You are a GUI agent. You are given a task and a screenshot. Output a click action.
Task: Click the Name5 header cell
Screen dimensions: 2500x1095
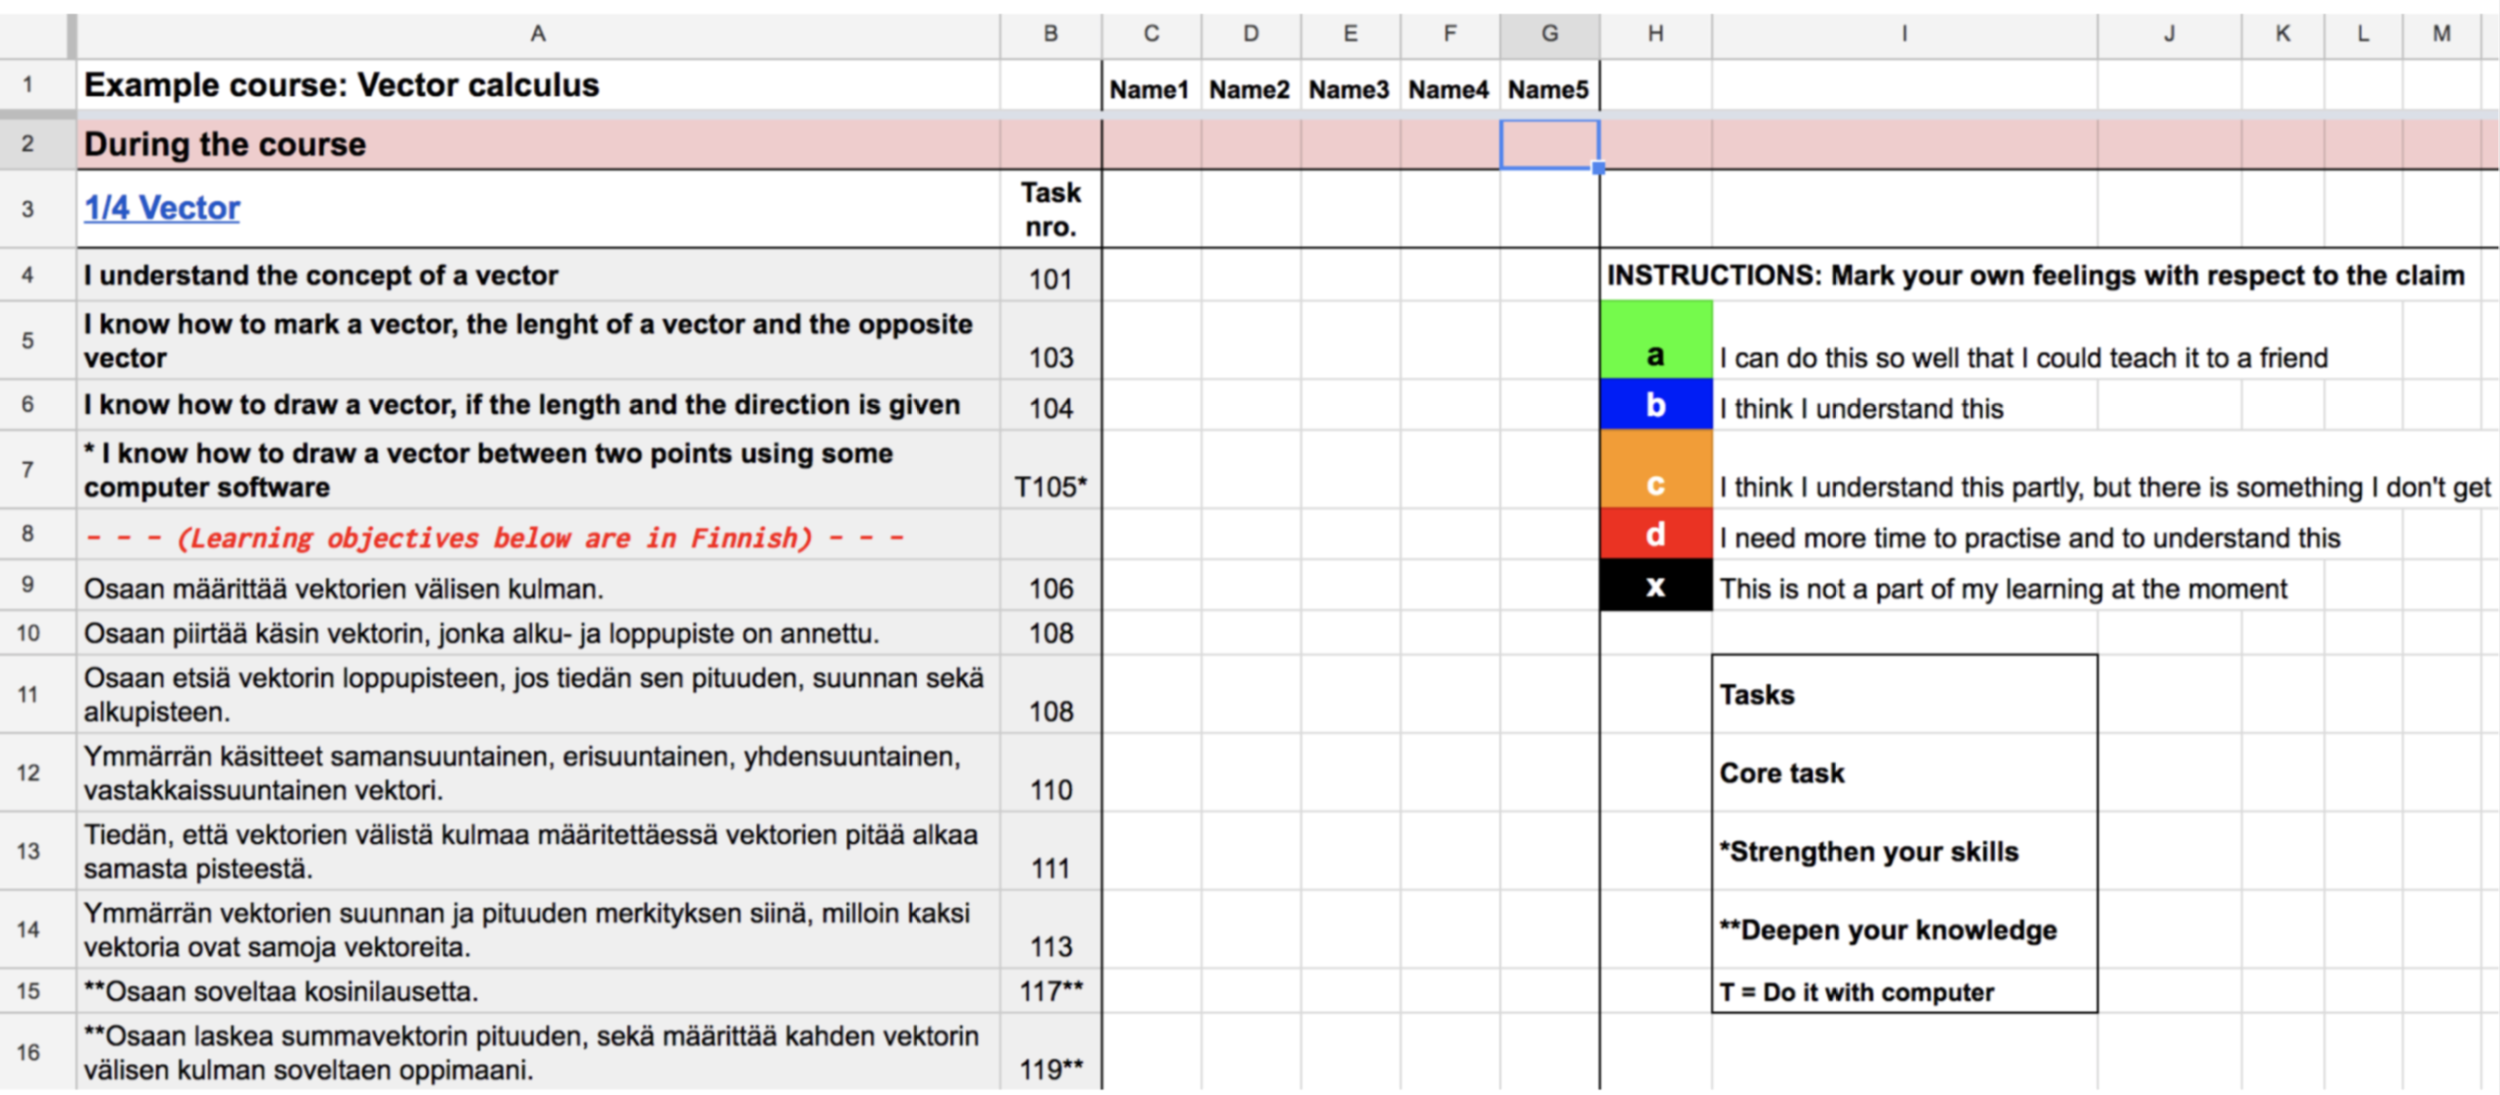tap(1548, 89)
